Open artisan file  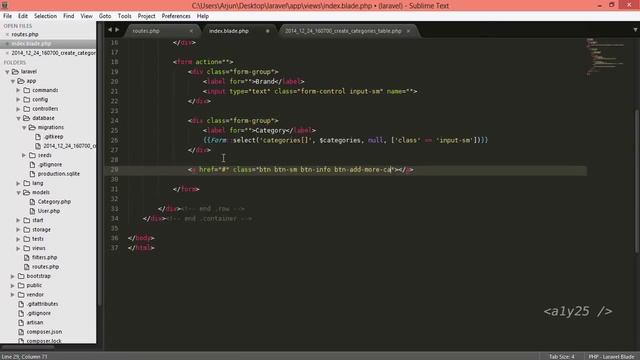click(35, 322)
